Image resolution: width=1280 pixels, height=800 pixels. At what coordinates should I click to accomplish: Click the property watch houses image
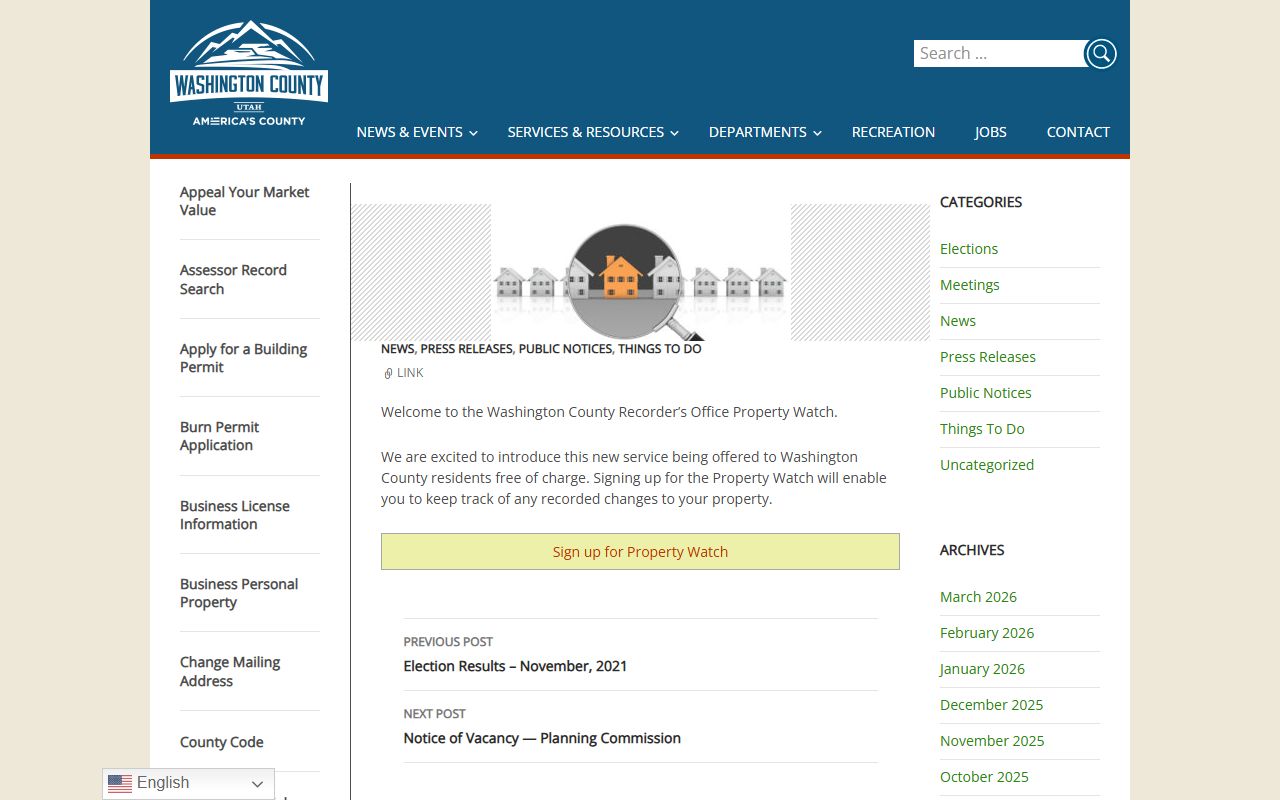coord(640,273)
